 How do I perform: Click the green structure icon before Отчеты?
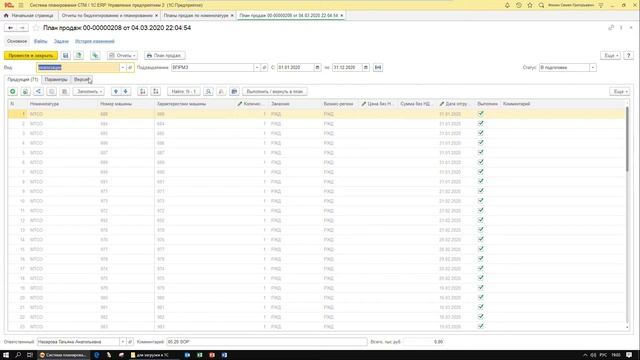pyautogui.click(x=95, y=56)
